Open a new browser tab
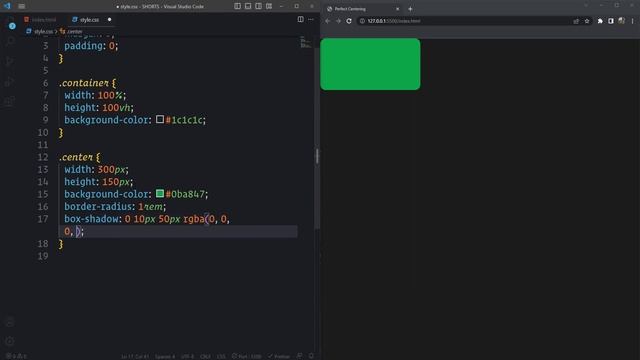 pos(410,9)
